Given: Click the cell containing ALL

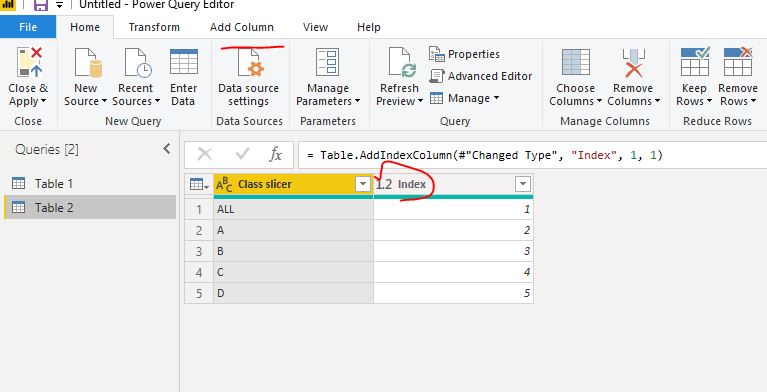Looking at the screenshot, I should 293,209.
